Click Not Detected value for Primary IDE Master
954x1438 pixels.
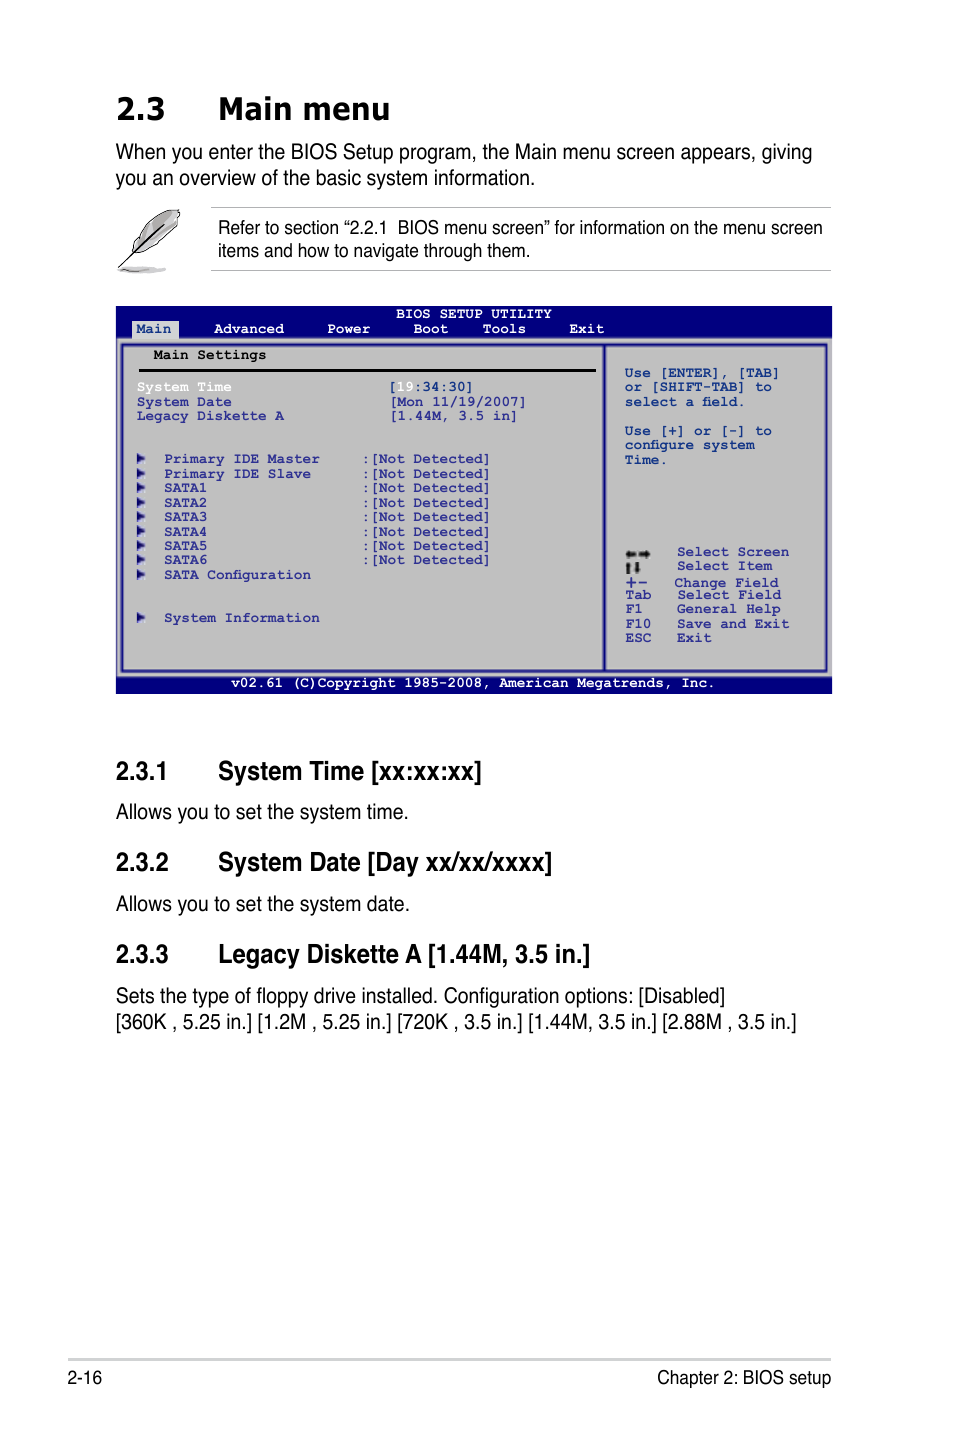tap(431, 459)
